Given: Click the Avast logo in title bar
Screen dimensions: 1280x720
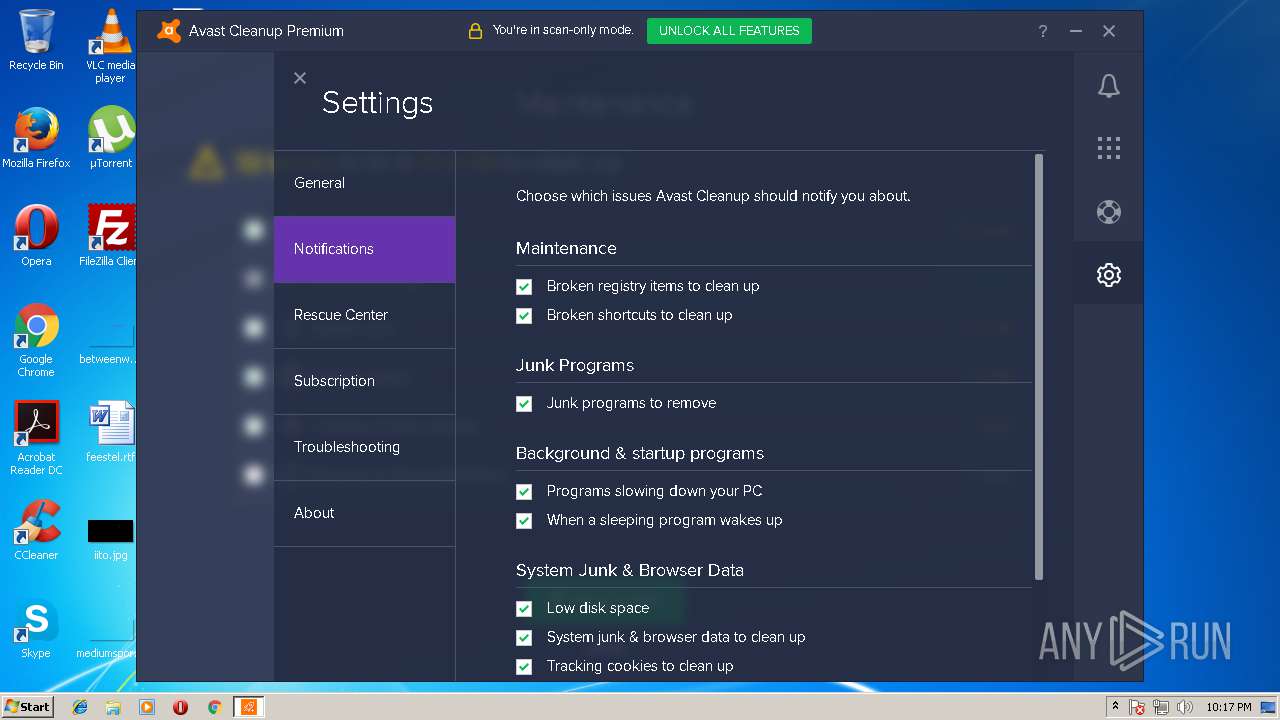Looking at the screenshot, I should click(x=169, y=31).
